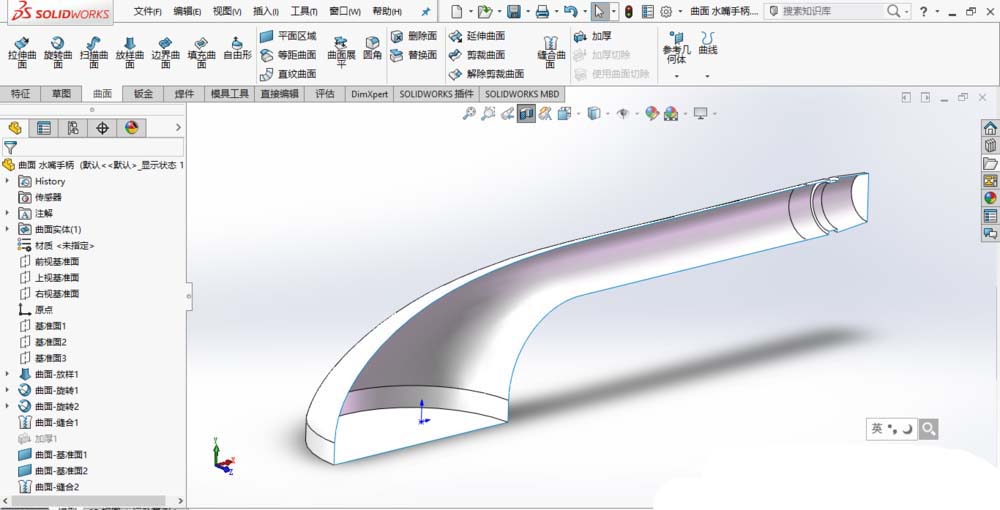Expand the 曲面-放样1 feature

click(8, 374)
